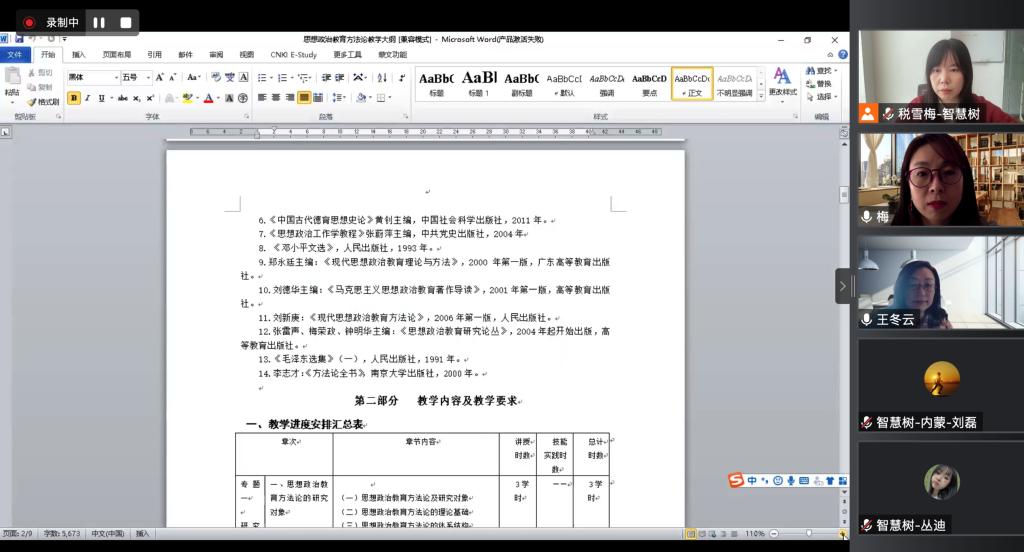Open the 插入 ribbon tab
This screenshot has height=552, width=1024.
(x=79, y=54)
